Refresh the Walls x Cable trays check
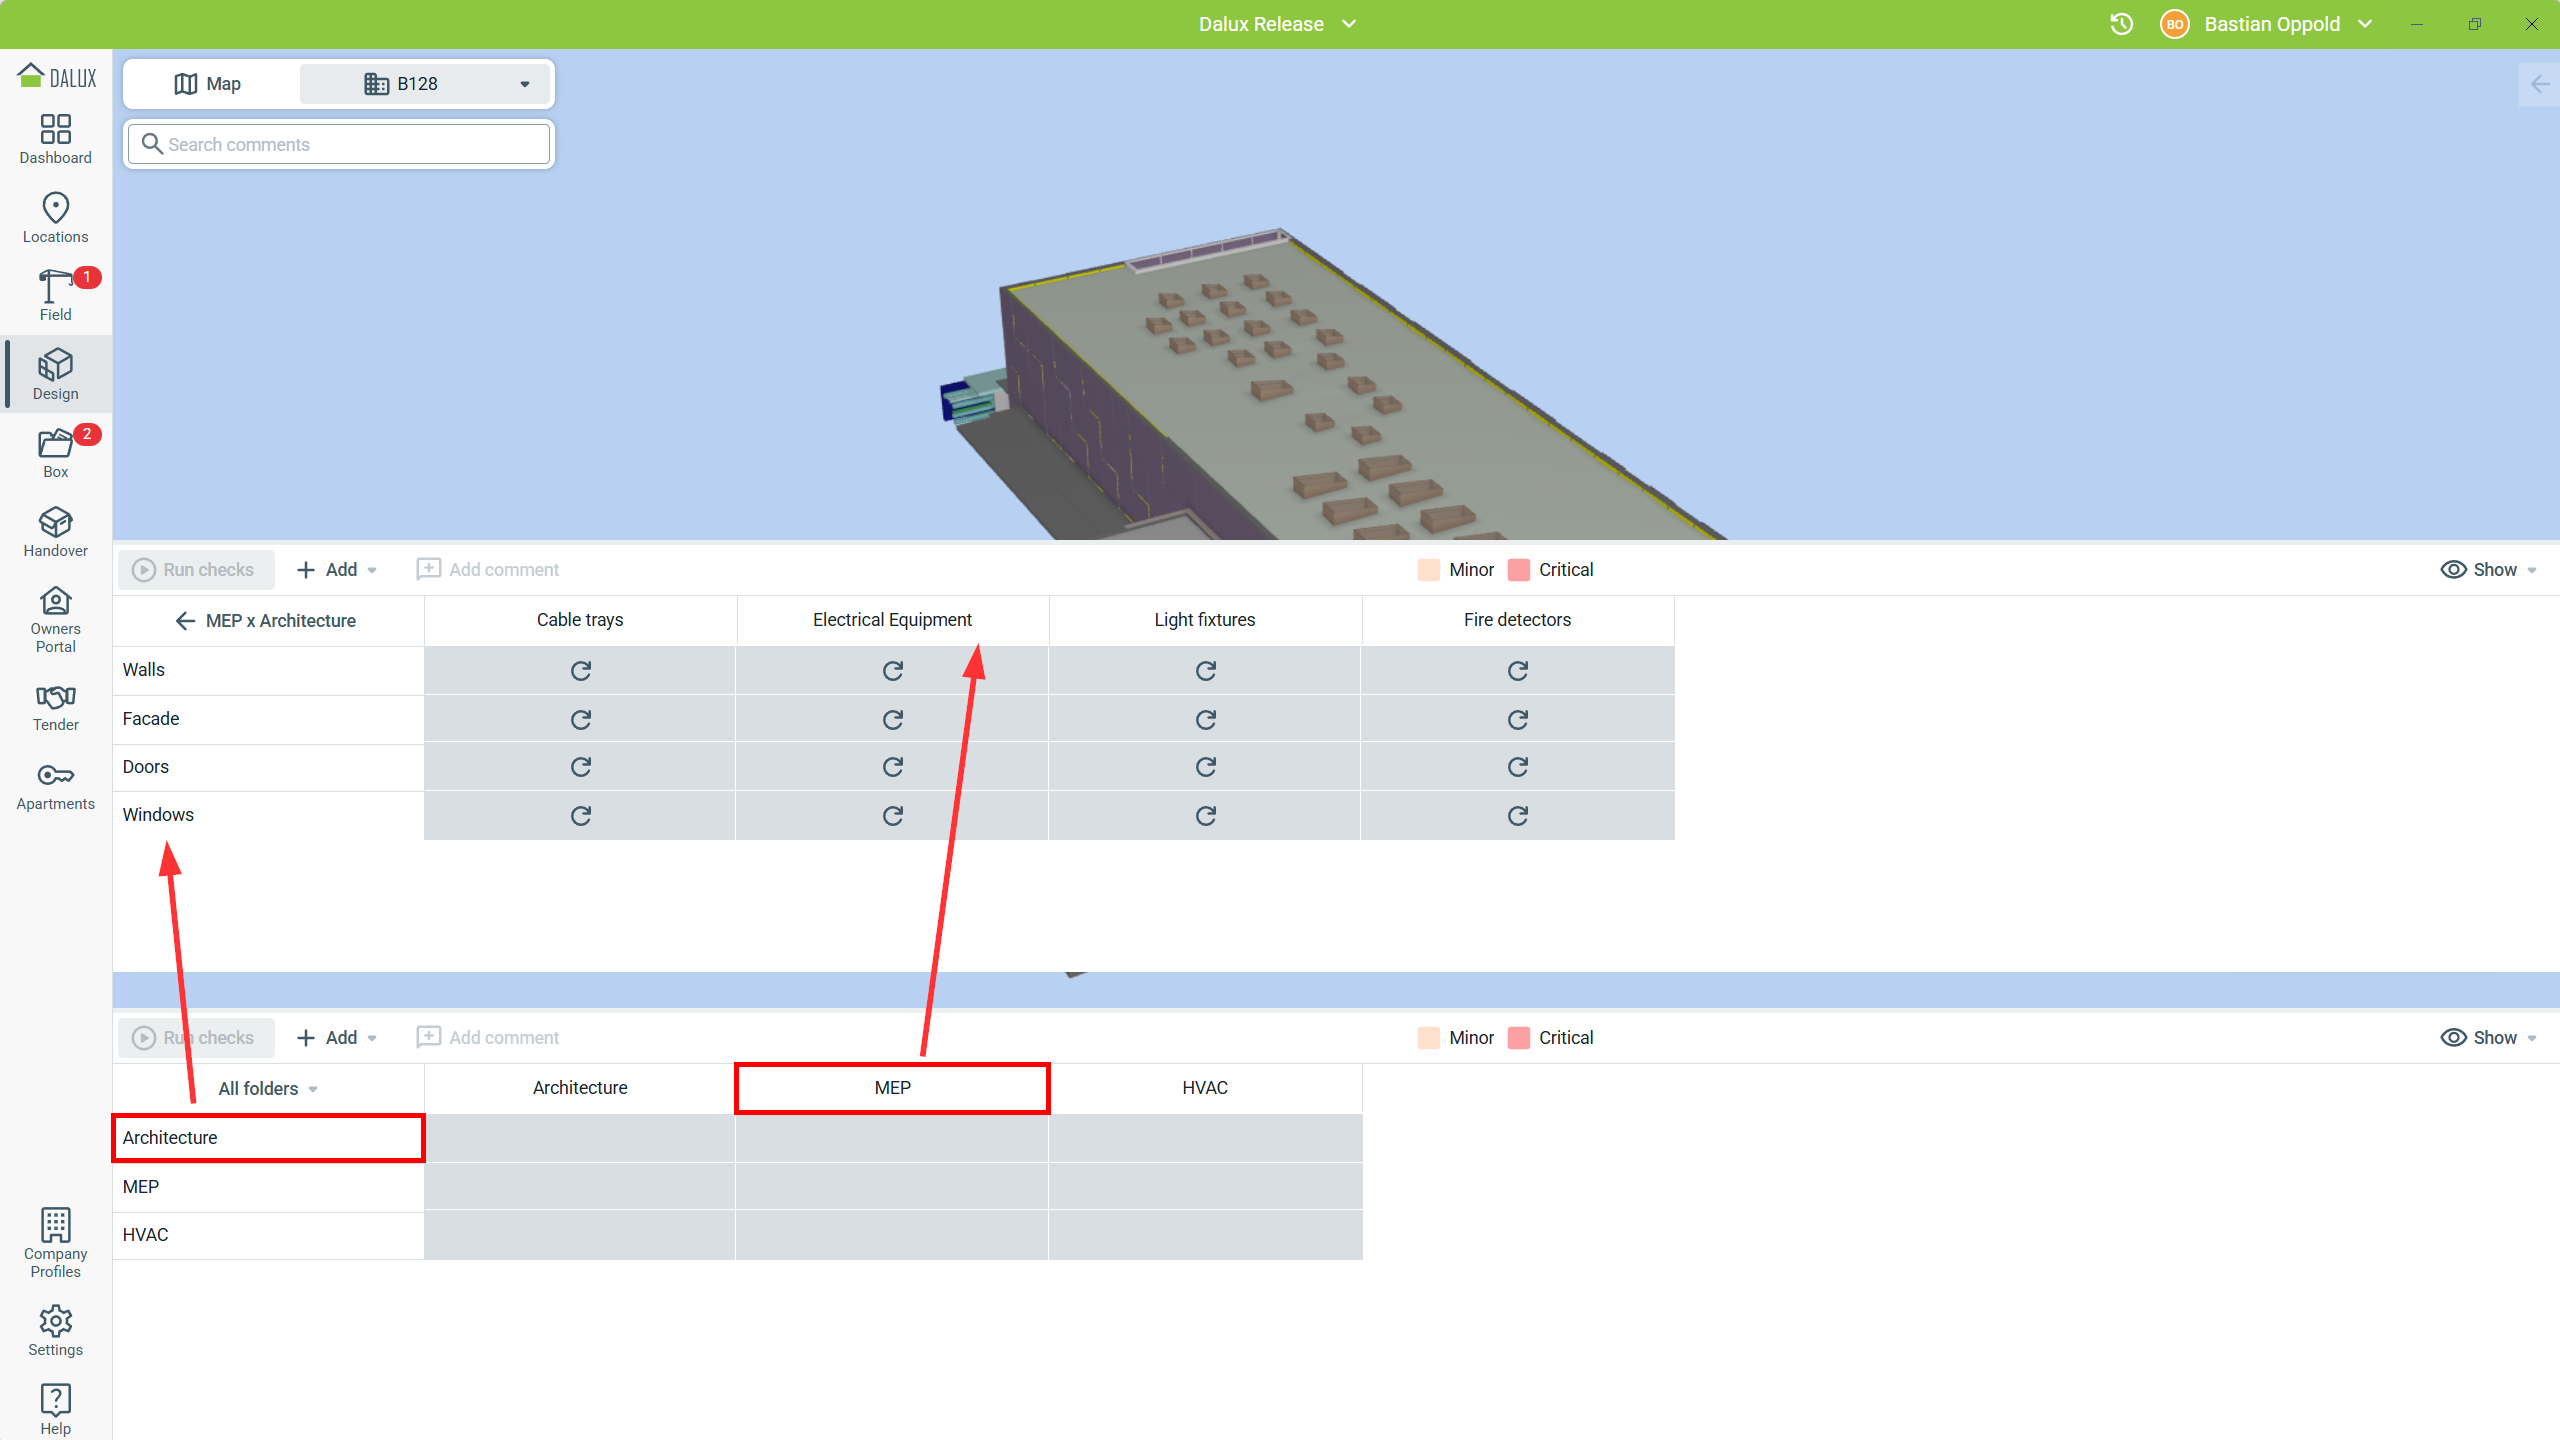Image resolution: width=2560 pixels, height=1440 pixels. click(580, 670)
